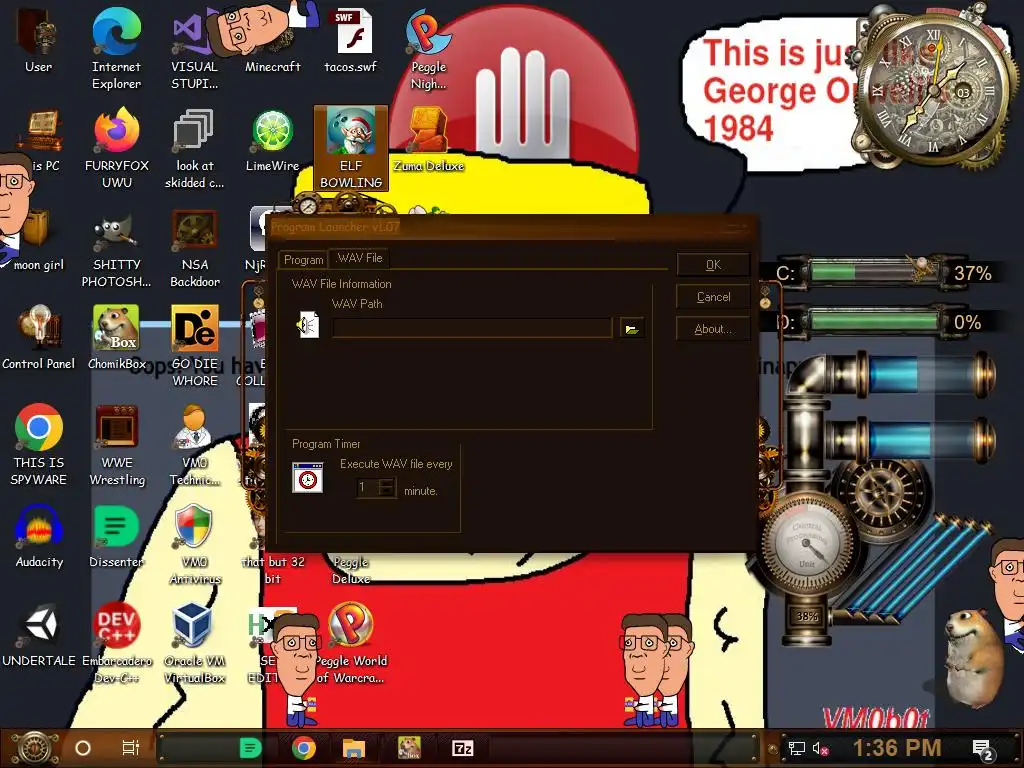Image resolution: width=1024 pixels, height=768 pixels.
Task: Launch Oracle VM VirtualBox shortcut
Action: click(194, 644)
